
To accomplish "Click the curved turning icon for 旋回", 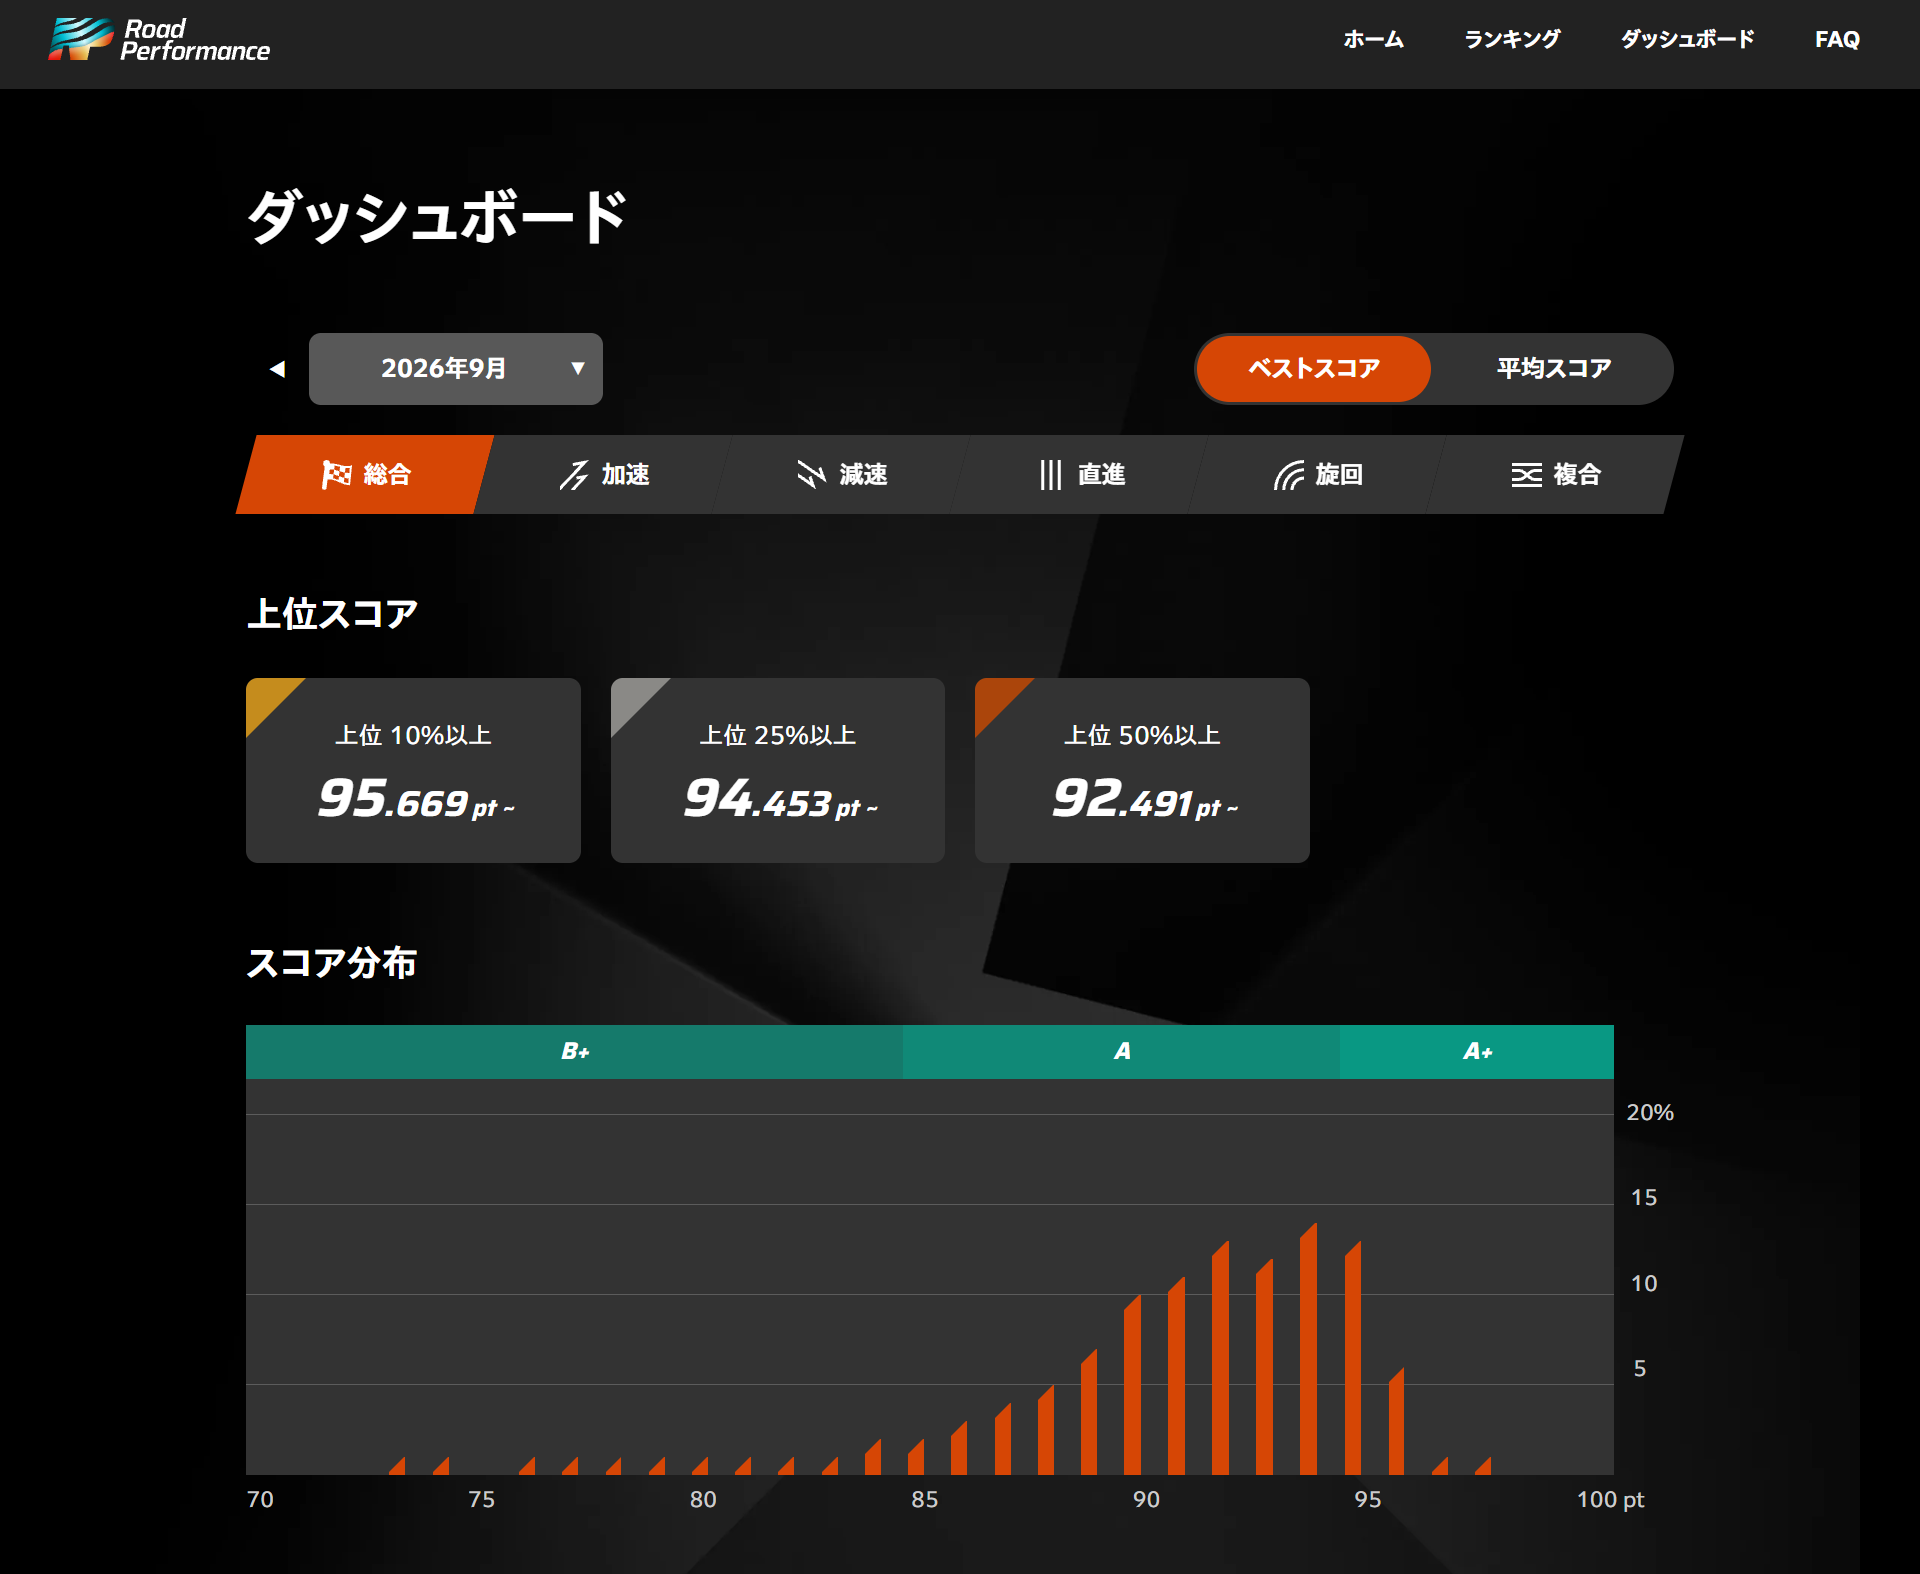I will click(1288, 474).
